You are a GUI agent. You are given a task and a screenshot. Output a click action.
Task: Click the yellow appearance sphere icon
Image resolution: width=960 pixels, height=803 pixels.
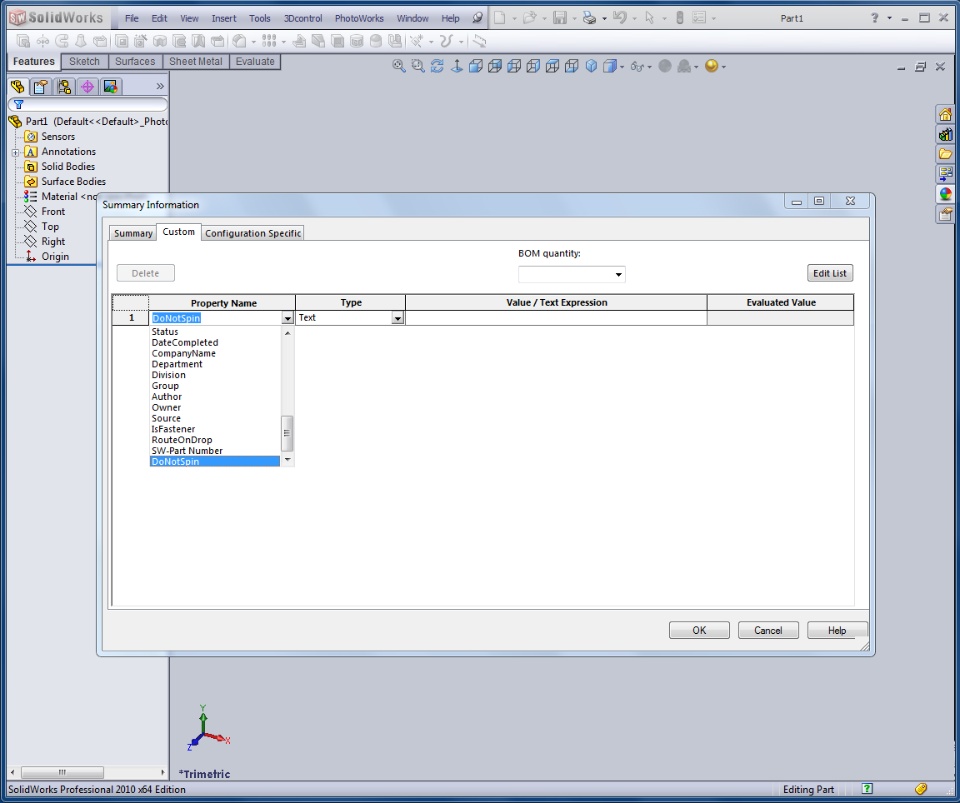(711, 66)
